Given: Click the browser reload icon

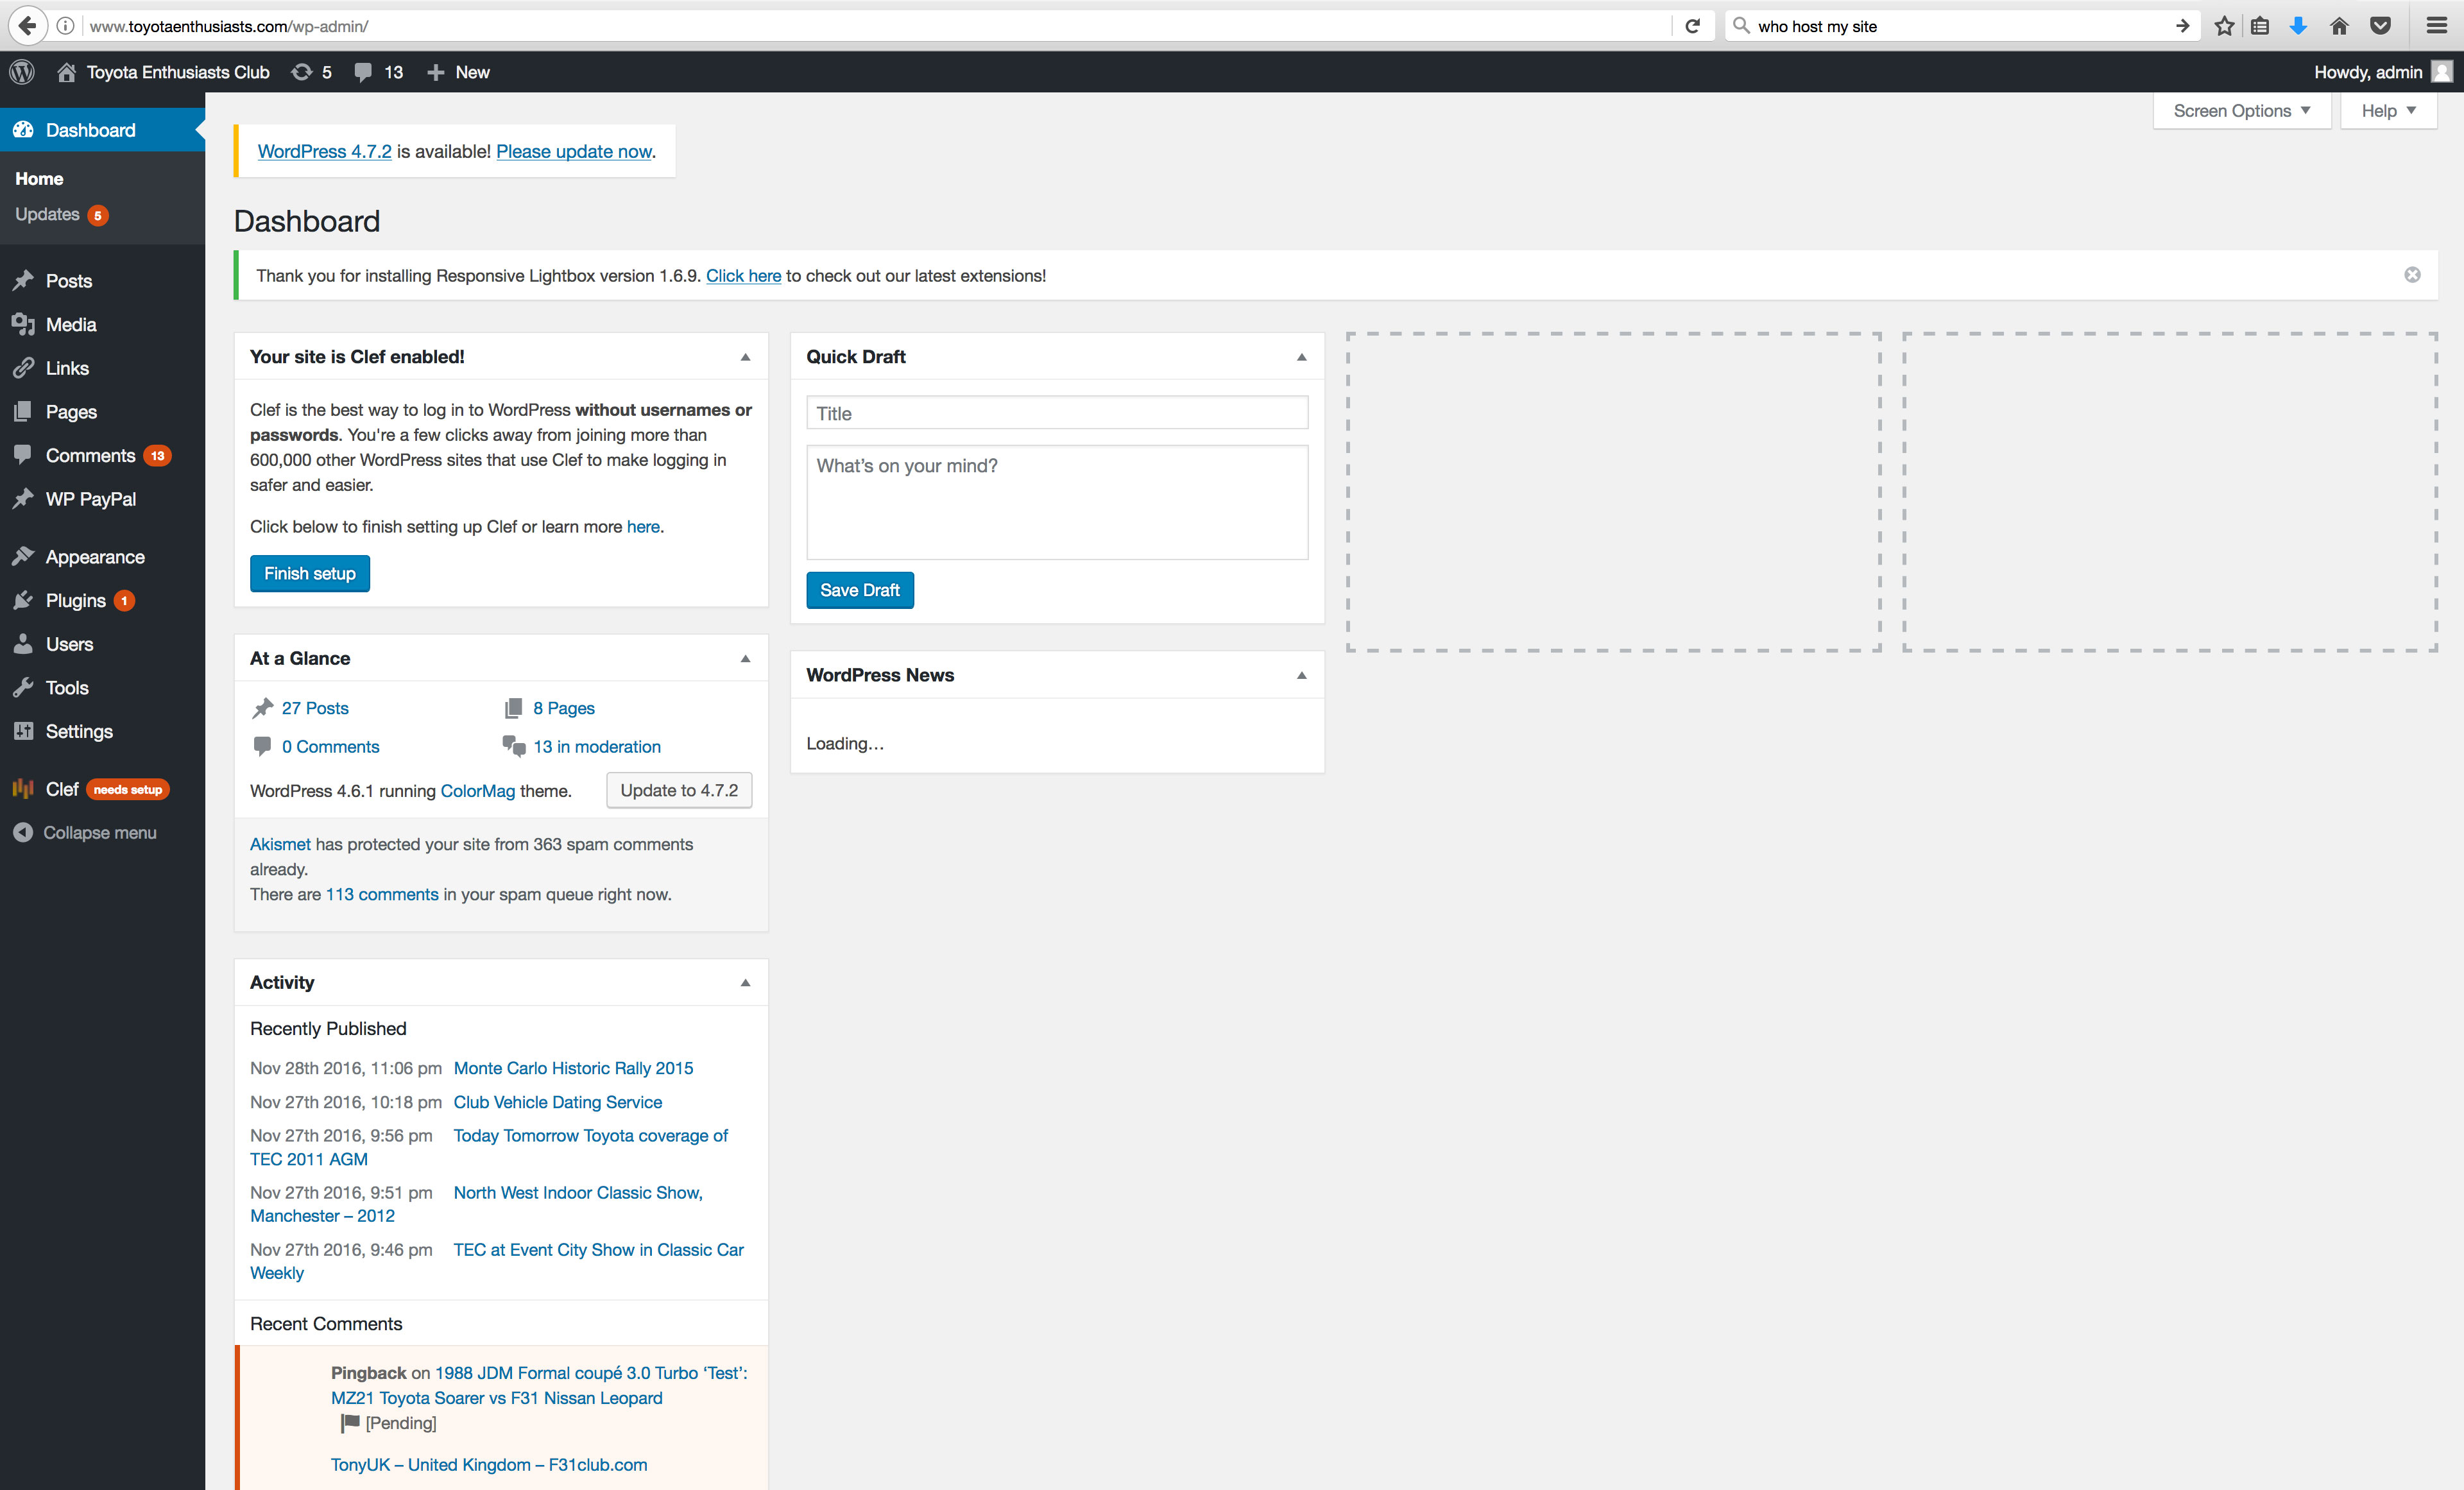Looking at the screenshot, I should 1693,26.
